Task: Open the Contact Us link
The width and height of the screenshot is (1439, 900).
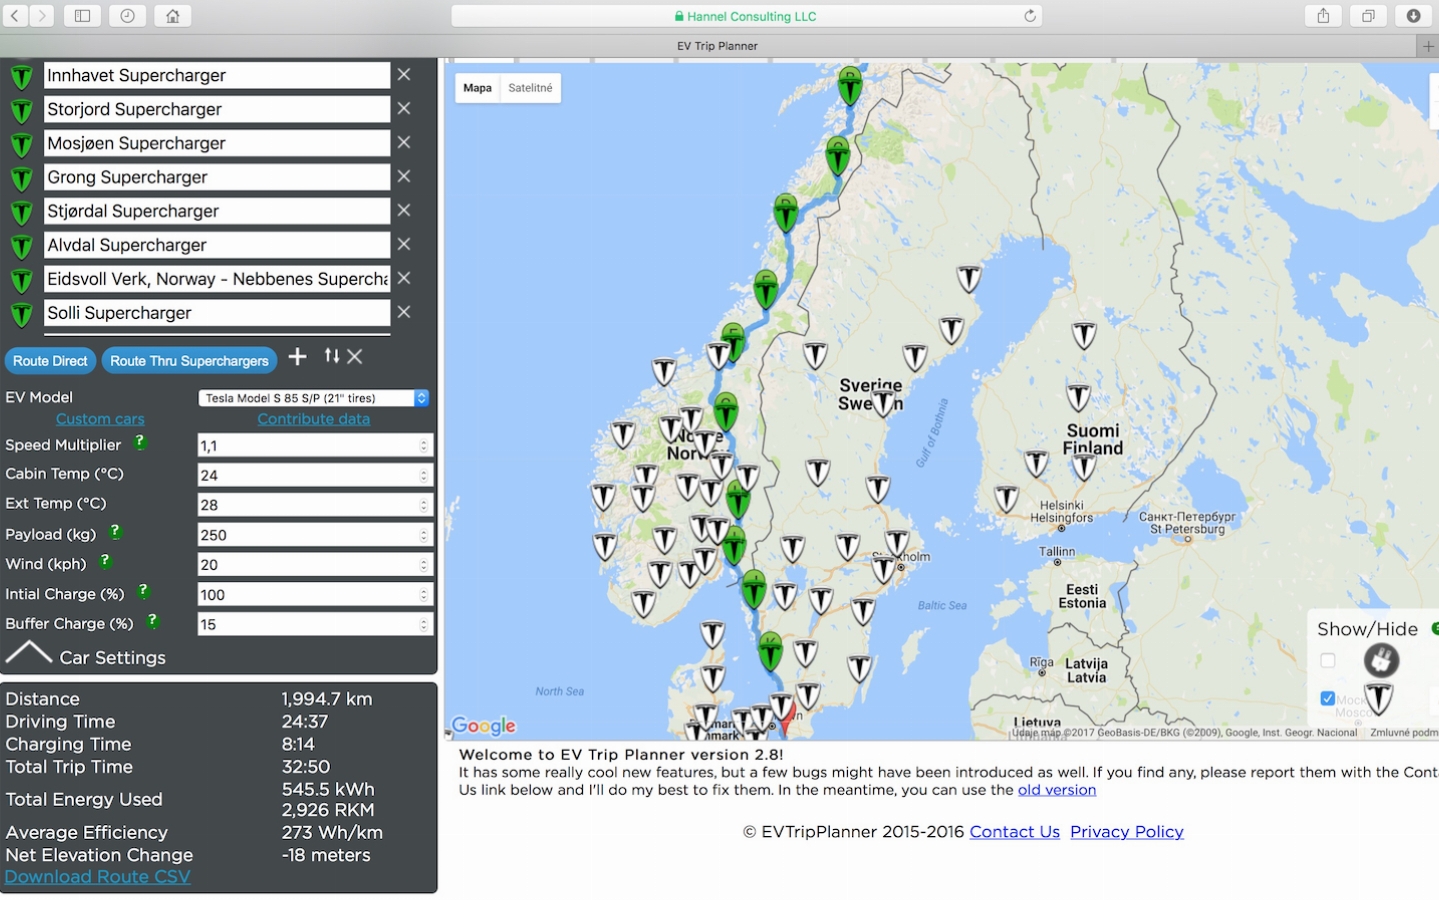Action: pos(1014,832)
